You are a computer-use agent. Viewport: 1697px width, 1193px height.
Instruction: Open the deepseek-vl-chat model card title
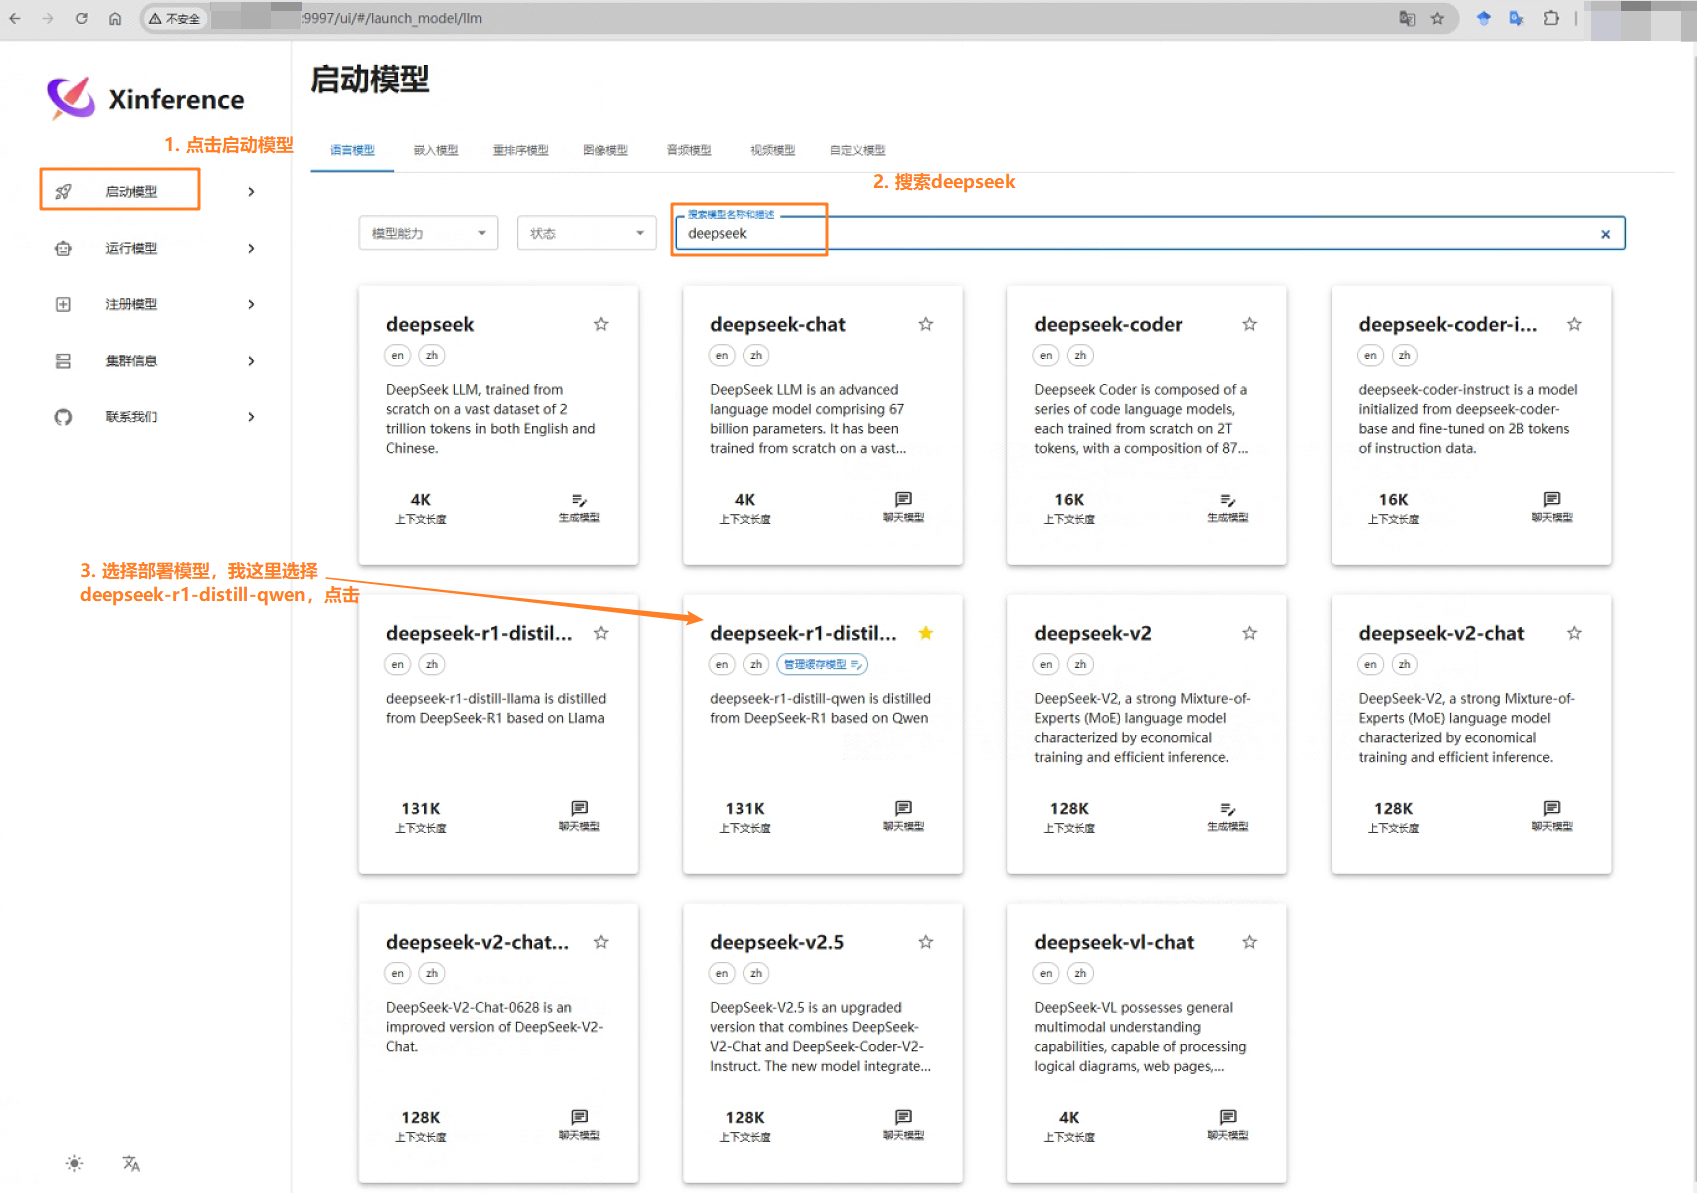point(1114,942)
